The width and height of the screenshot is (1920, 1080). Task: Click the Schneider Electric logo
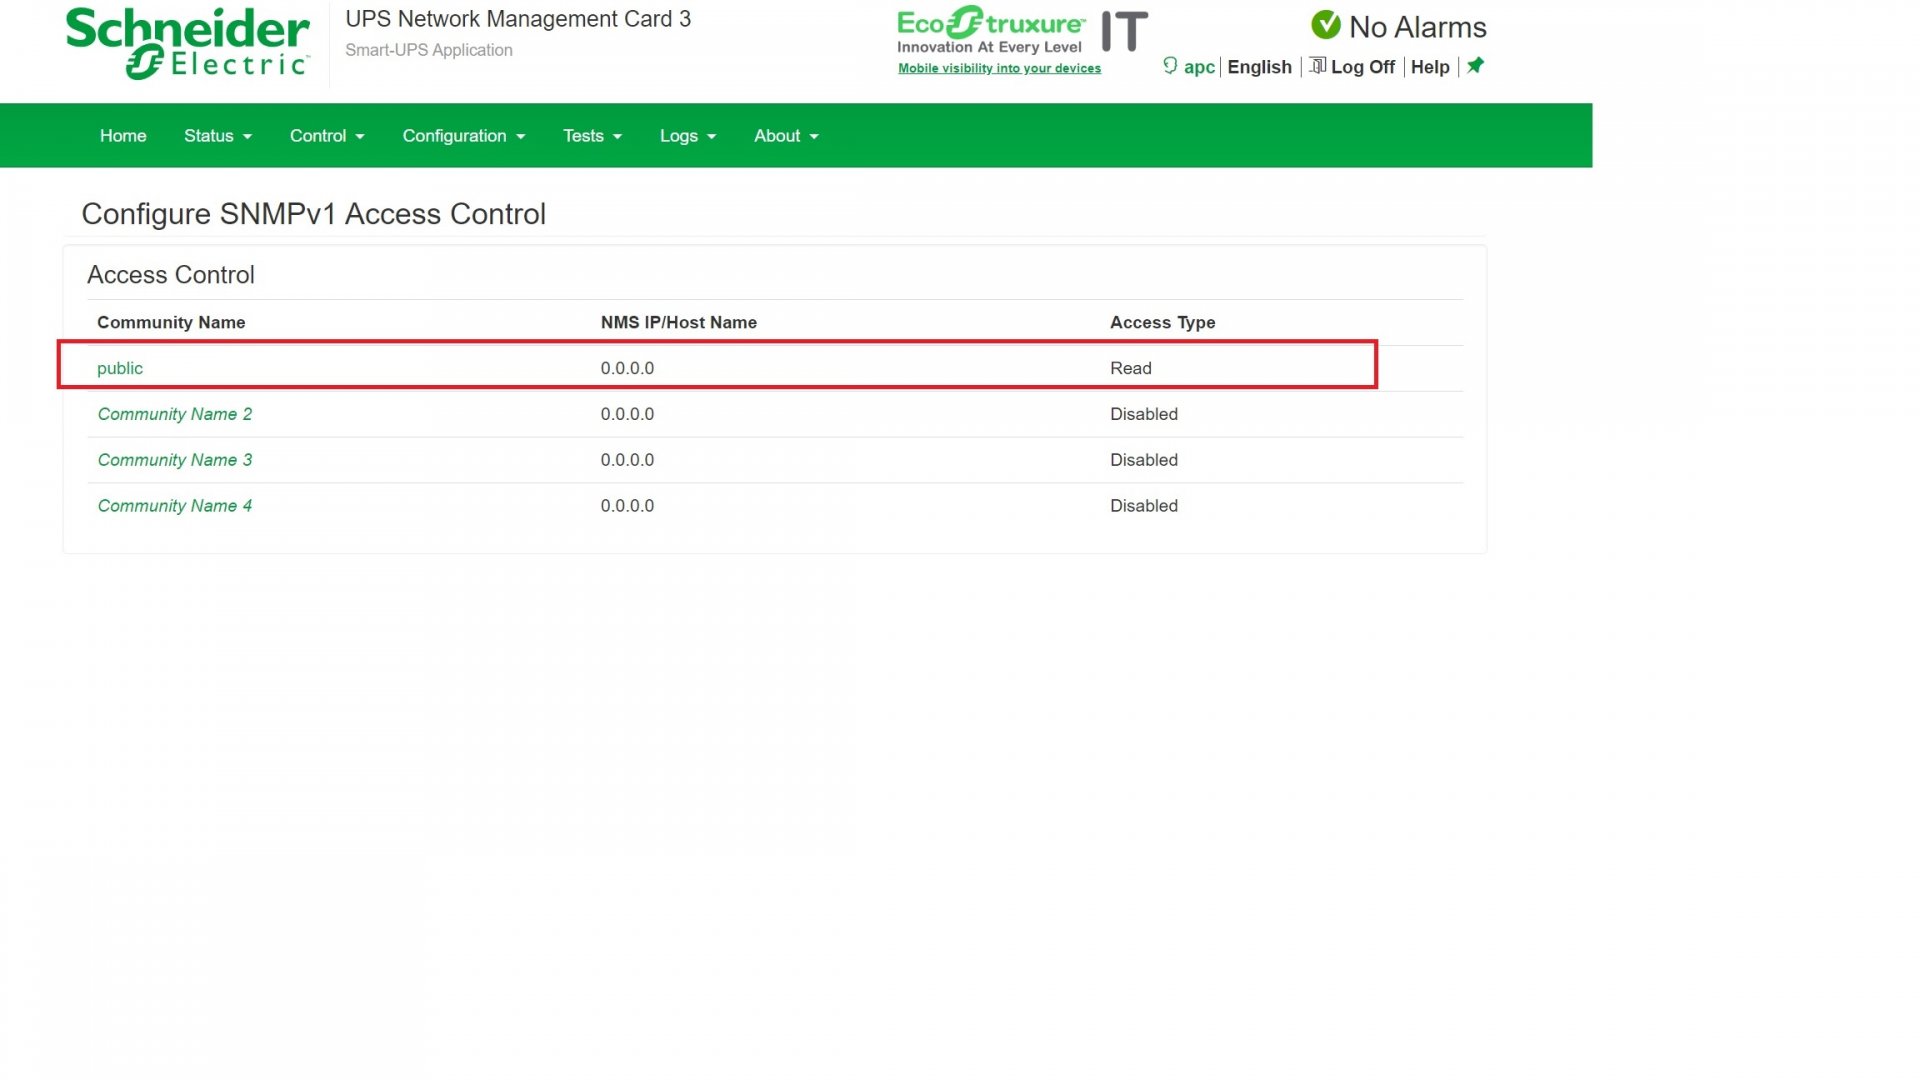[187, 43]
